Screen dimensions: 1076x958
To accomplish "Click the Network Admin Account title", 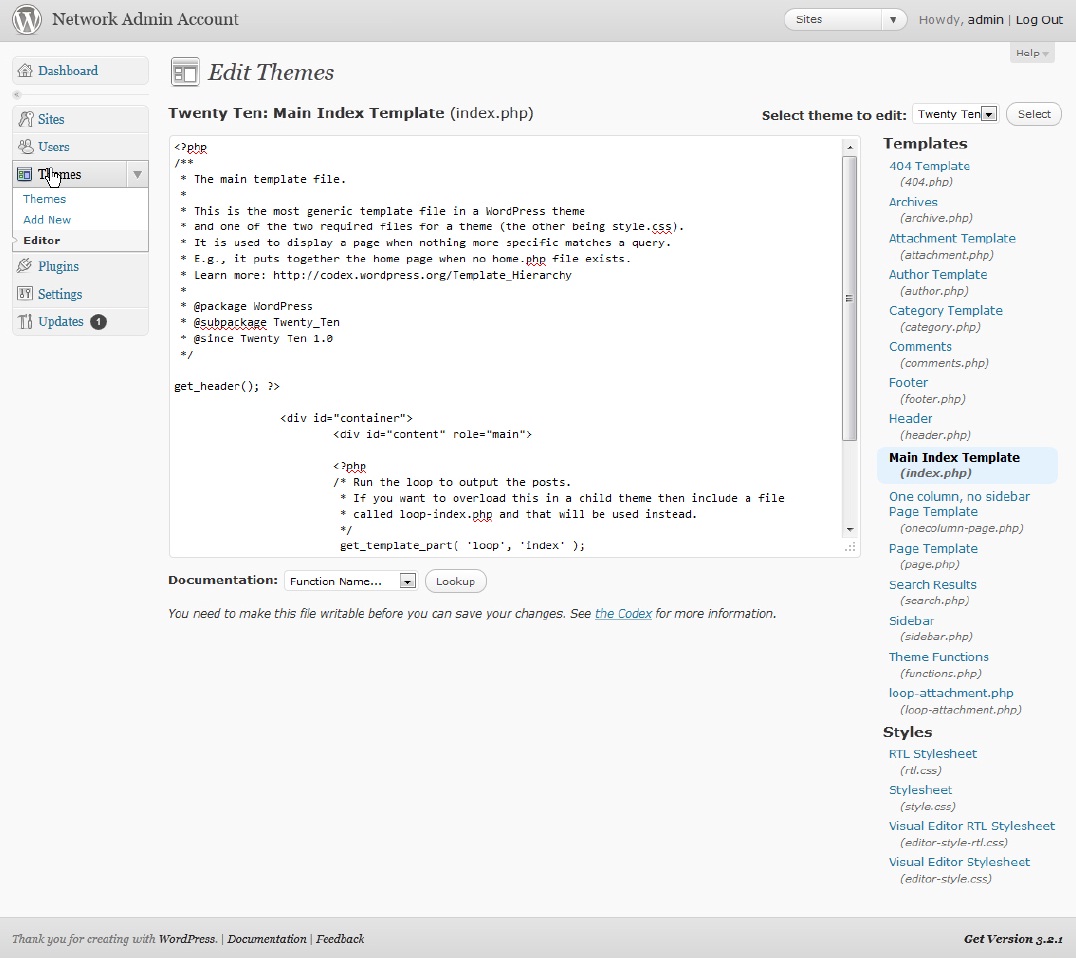I will click(x=145, y=19).
